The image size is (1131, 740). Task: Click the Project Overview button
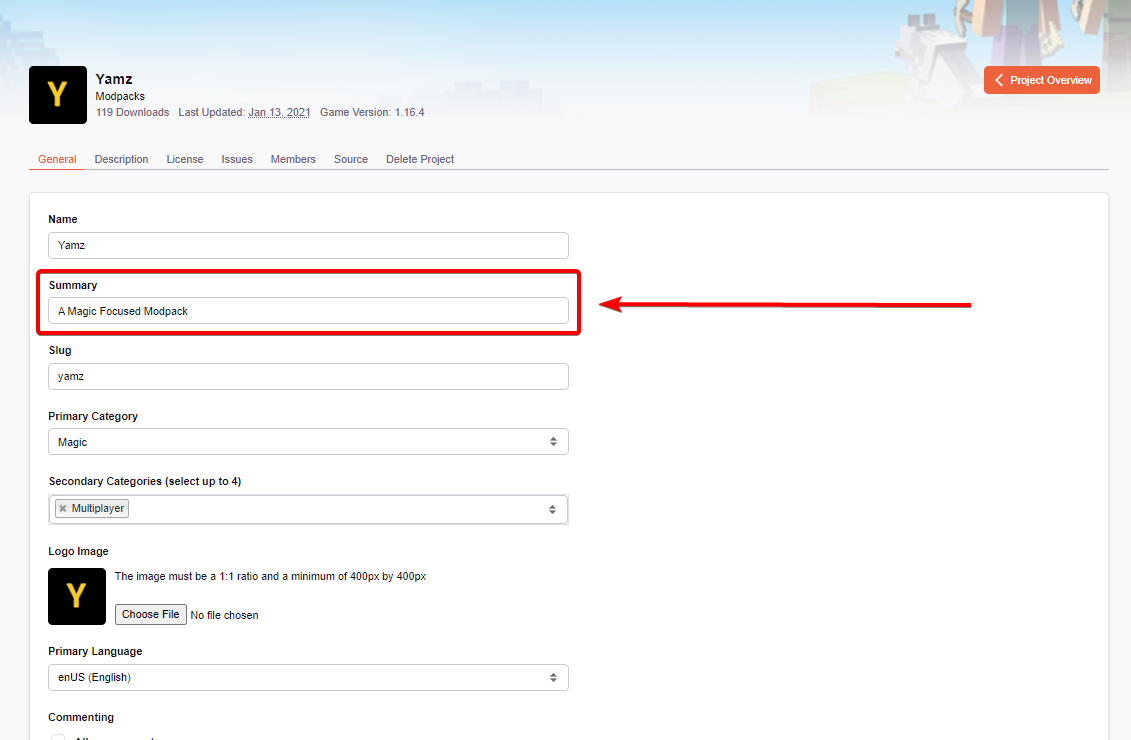1042,80
